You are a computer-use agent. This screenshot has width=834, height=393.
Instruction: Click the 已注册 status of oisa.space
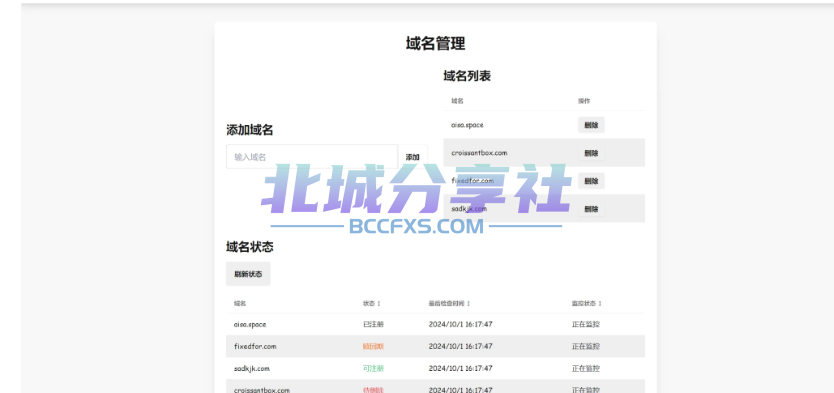373,324
